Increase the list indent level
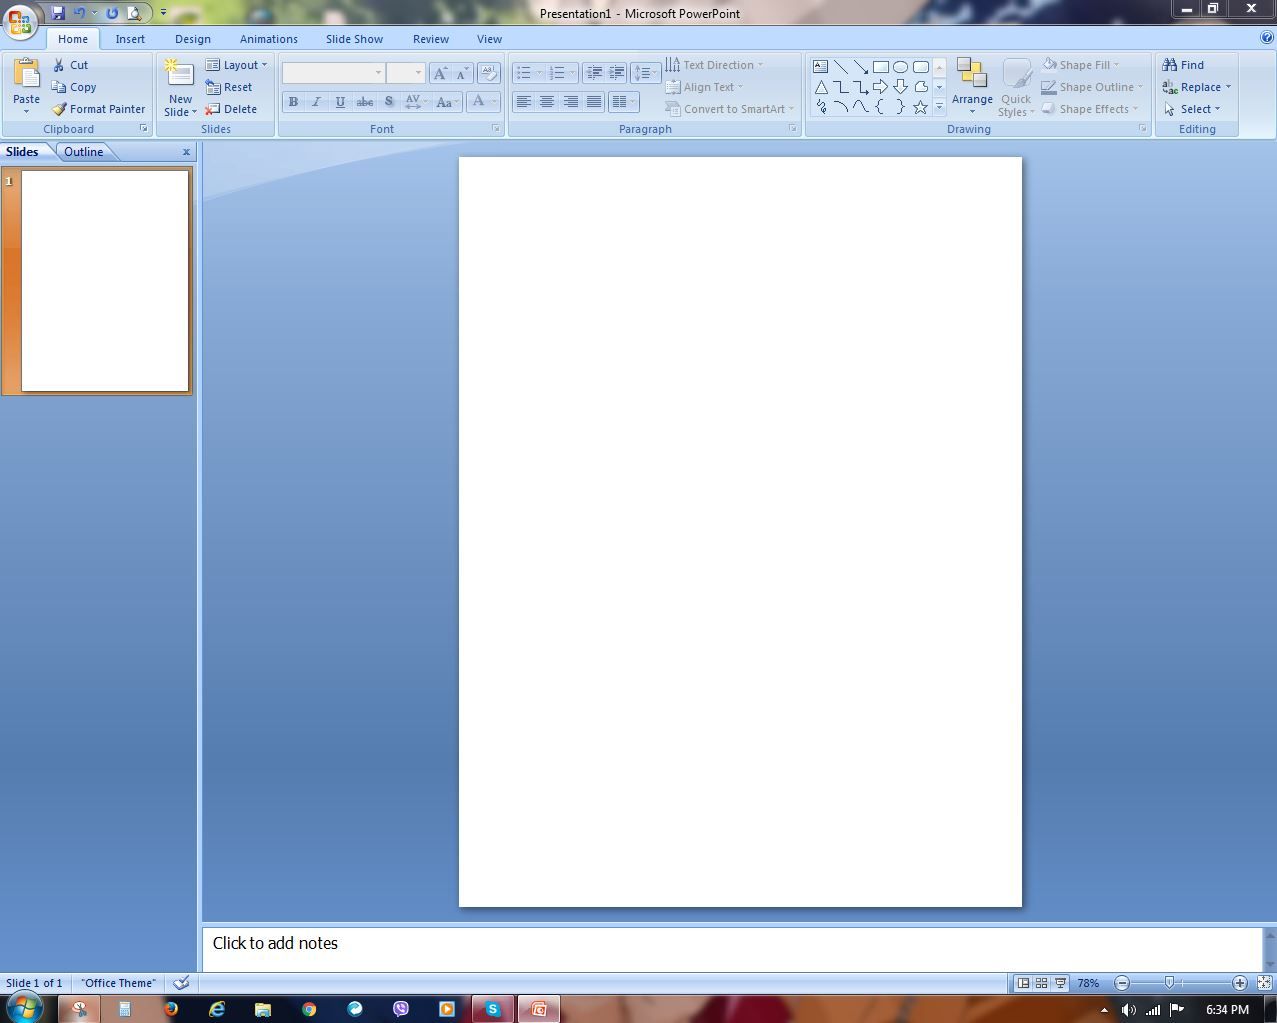 point(617,73)
